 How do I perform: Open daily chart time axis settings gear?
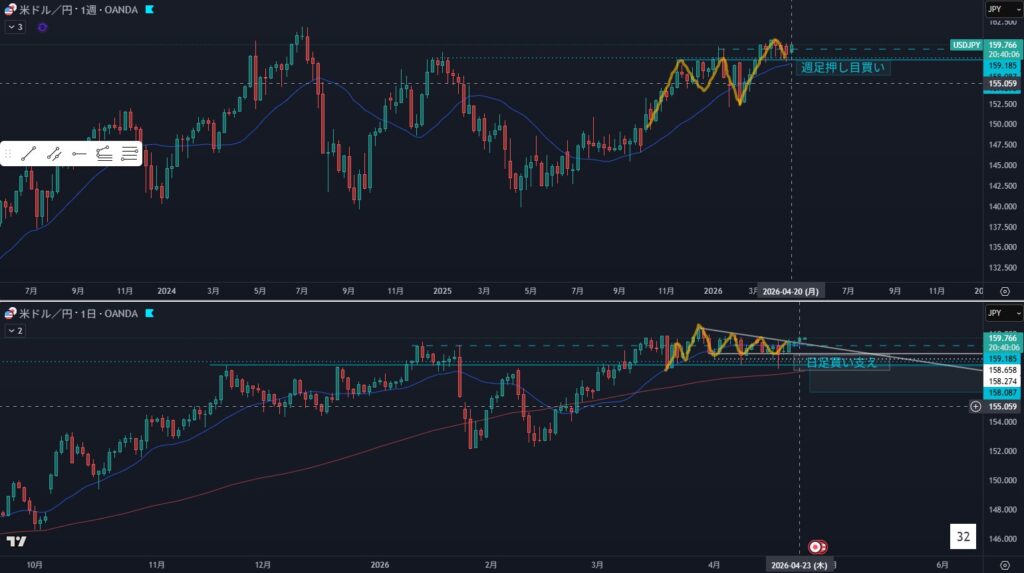(x=1004, y=564)
